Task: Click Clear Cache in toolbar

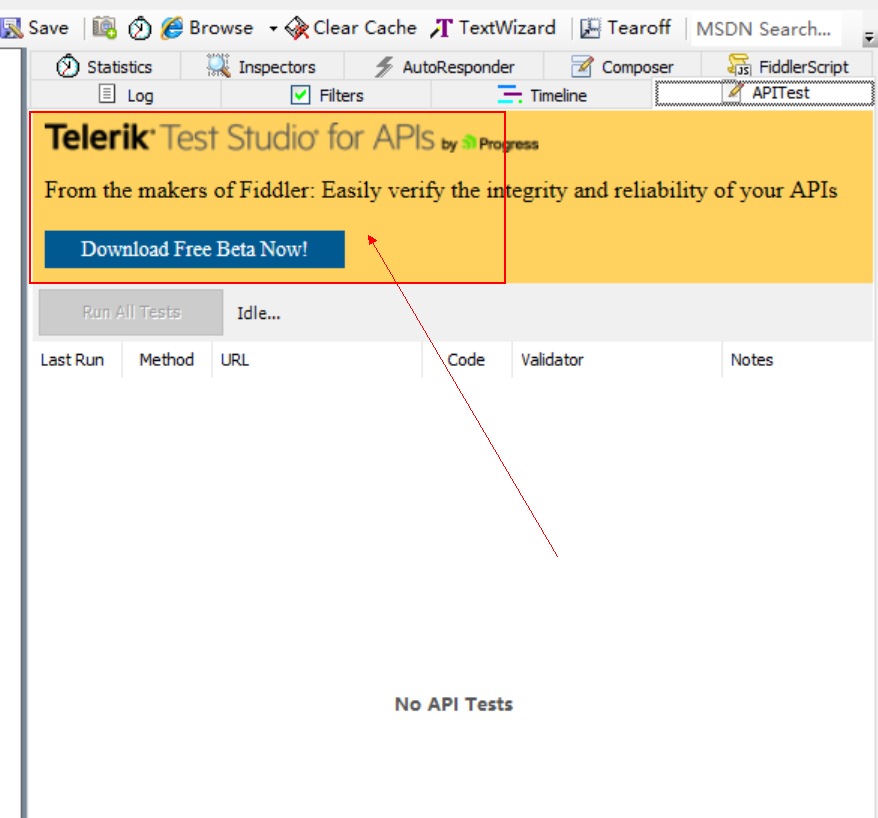Action: (x=351, y=27)
